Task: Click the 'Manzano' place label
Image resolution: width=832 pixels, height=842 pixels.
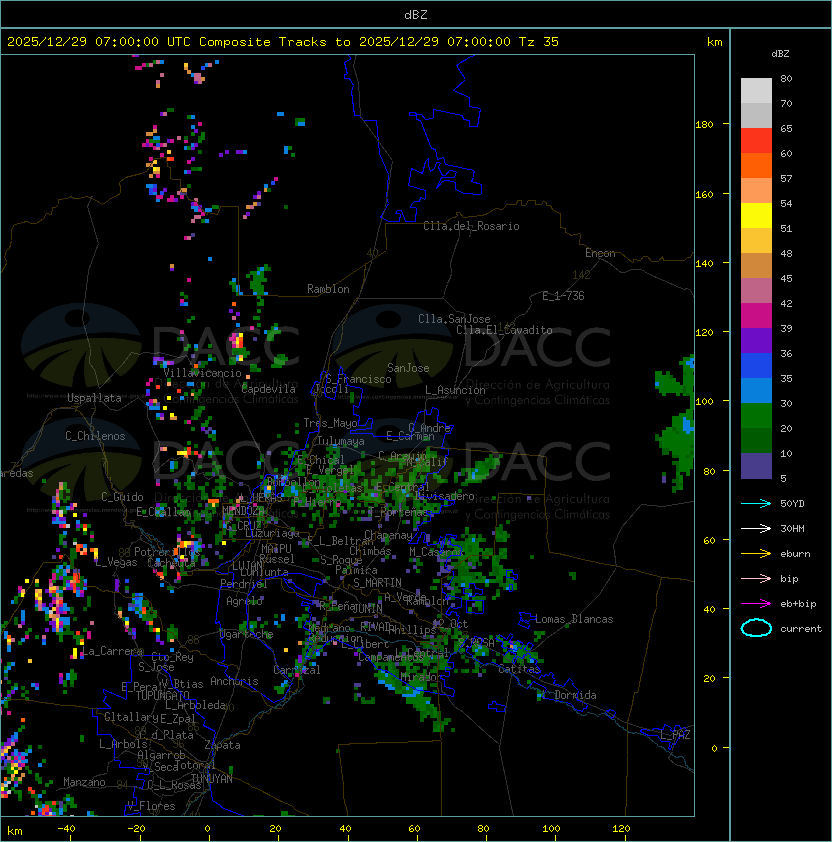Action: tap(84, 782)
